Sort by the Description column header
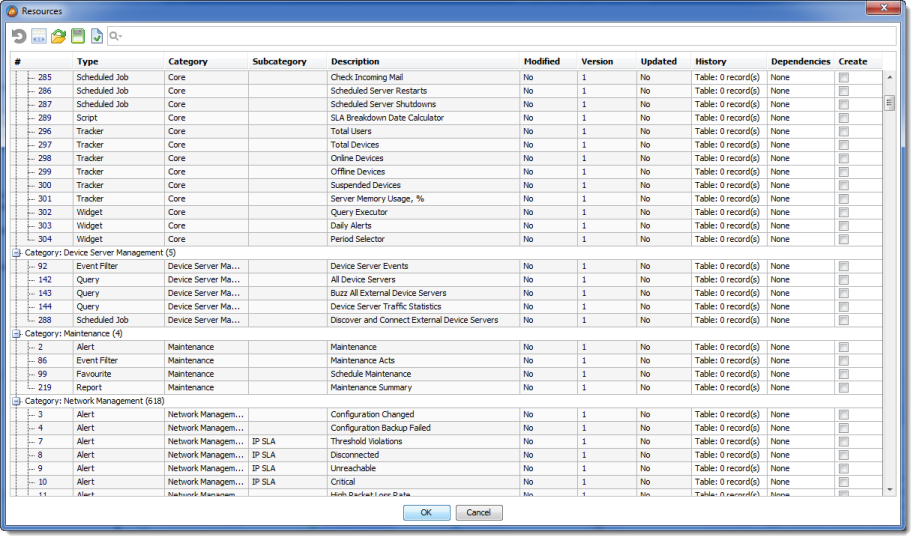The image size is (916, 541). 355,62
